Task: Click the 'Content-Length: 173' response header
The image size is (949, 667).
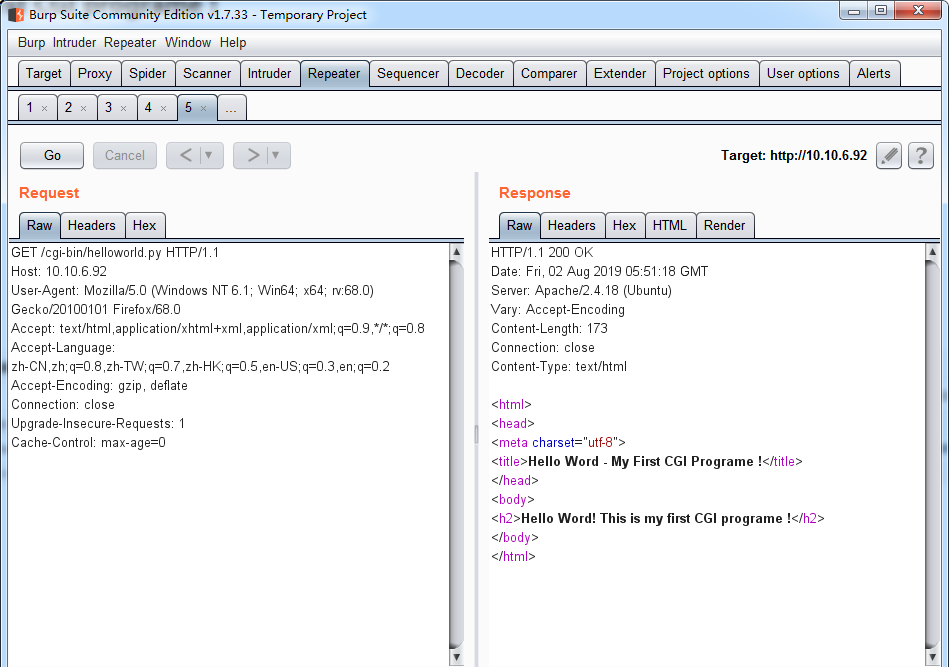Action: [x=550, y=329]
